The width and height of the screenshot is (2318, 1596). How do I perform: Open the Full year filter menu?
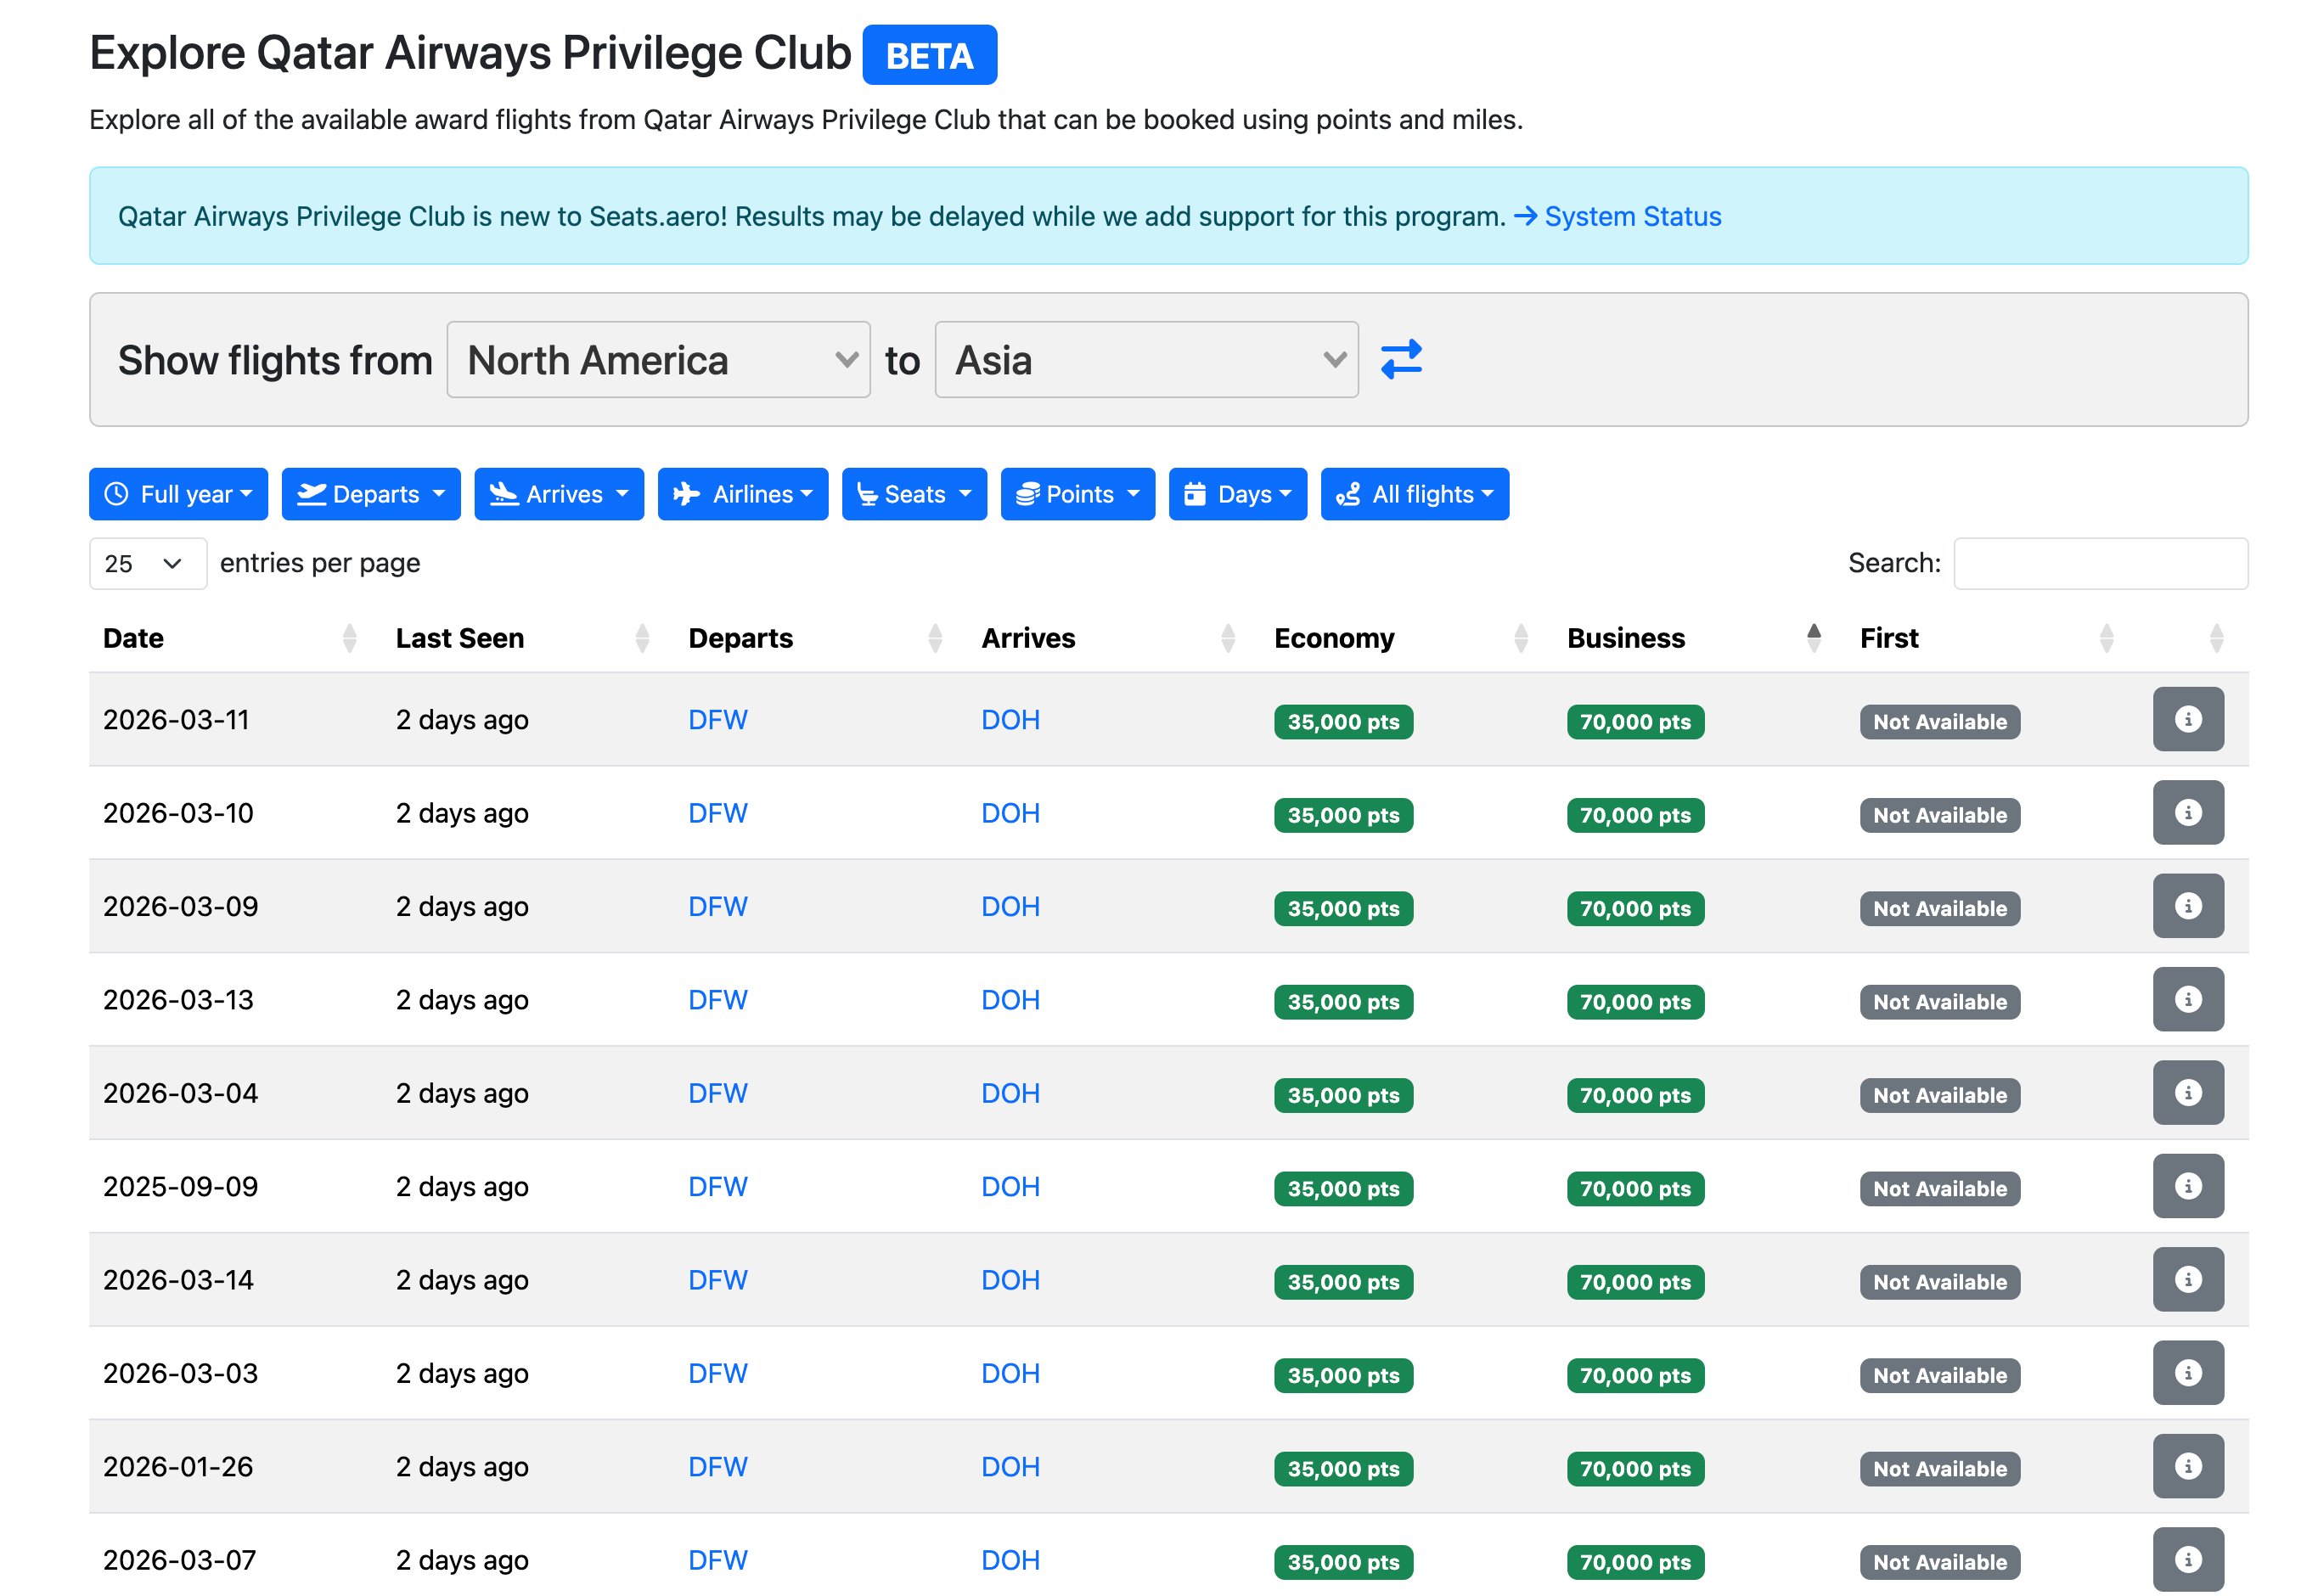pyautogui.click(x=178, y=494)
